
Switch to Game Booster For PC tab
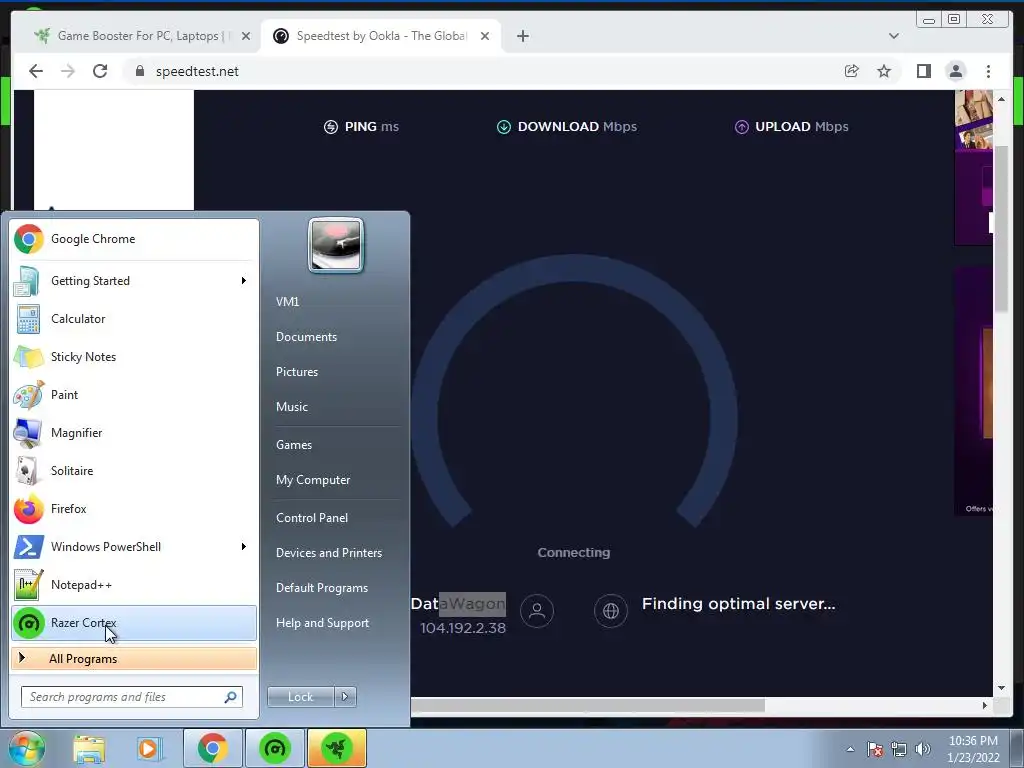(x=138, y=36)
